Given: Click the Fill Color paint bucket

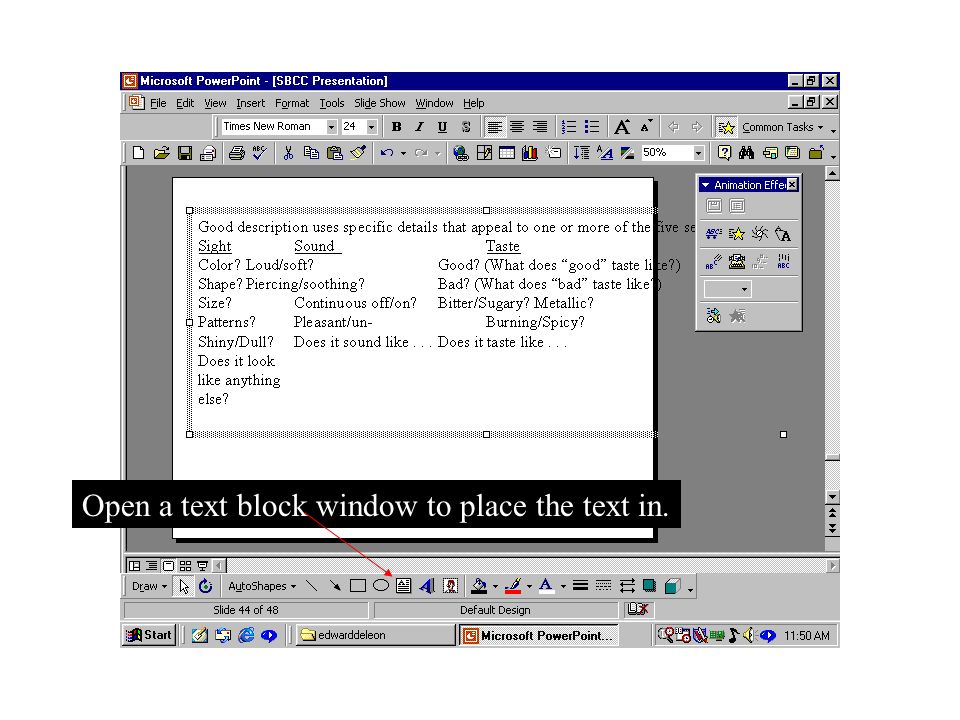Looking at the screenshot, I should coord(479,586).
